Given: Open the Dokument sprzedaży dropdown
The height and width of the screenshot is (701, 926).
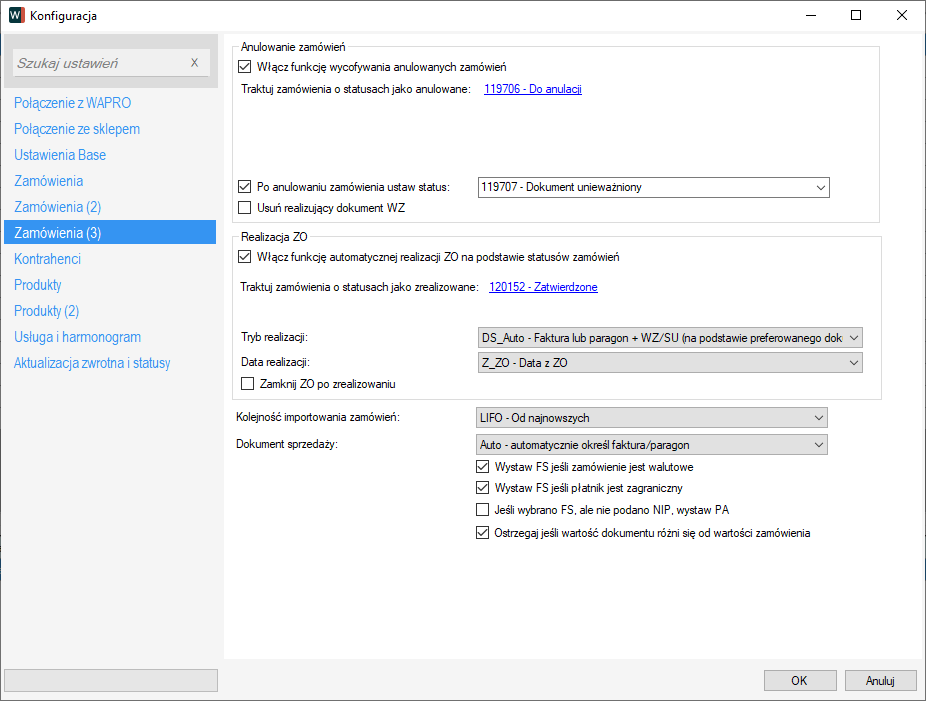Looking at the screenshot, I should 652,444.
